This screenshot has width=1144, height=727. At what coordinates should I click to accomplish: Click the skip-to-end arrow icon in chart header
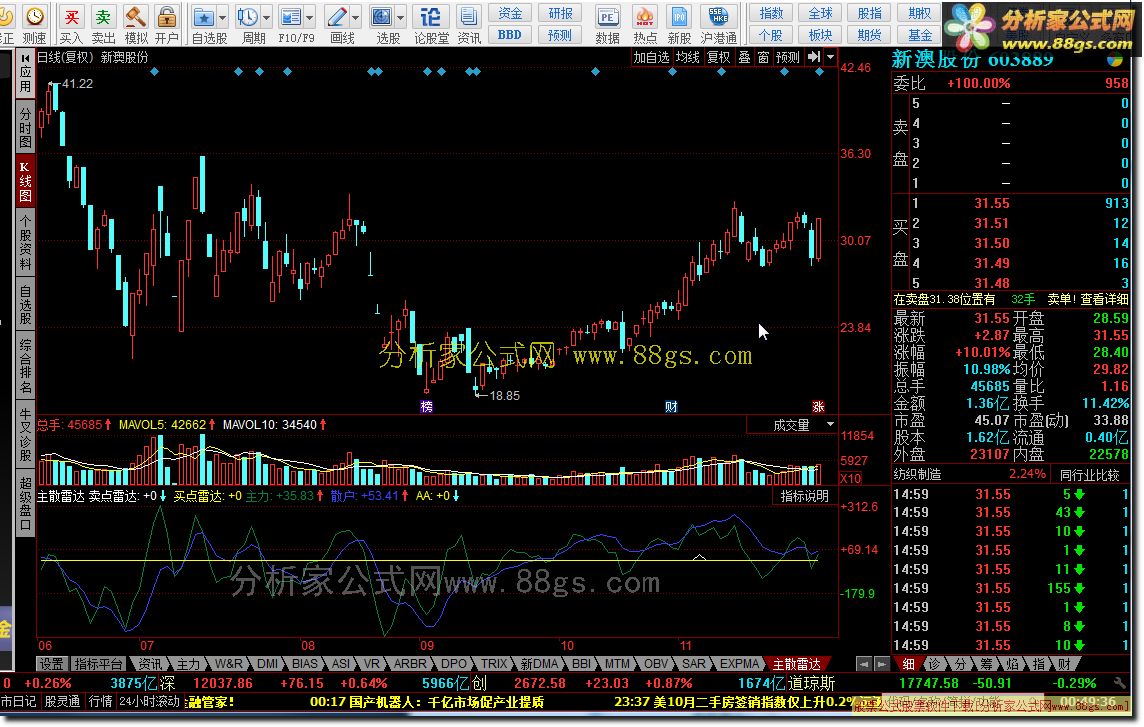814,57
